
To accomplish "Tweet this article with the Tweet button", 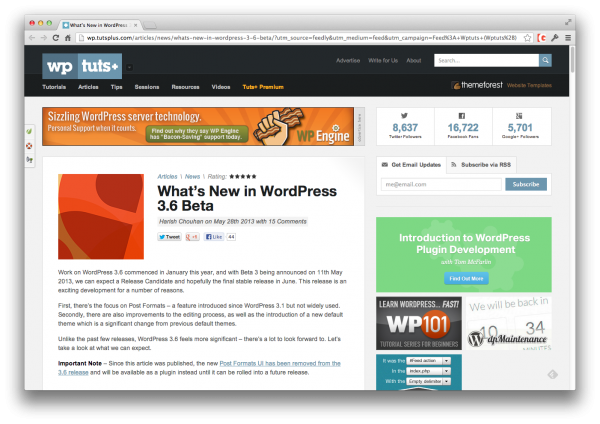I will click(x=169, y=237).
